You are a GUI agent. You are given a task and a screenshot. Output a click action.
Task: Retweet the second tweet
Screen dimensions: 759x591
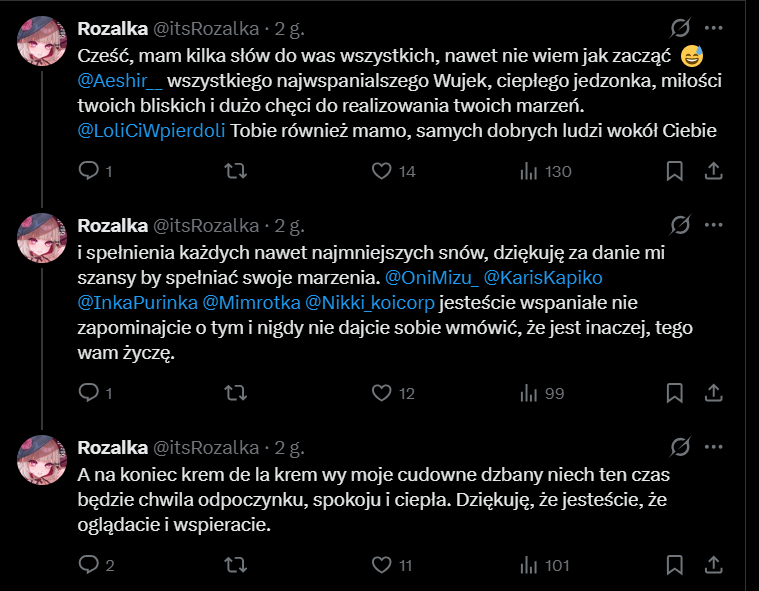pos(234,394)
